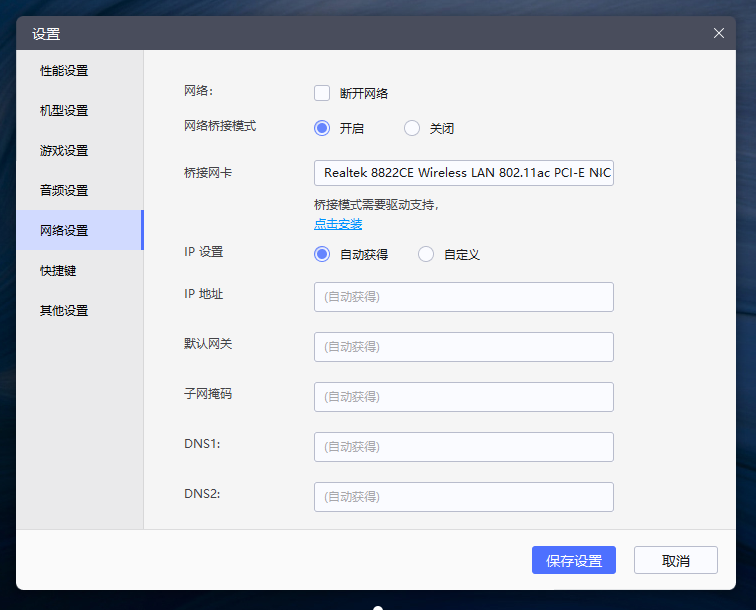Open the 快捷键 section
The height and width of the screenshot is (610, 756).
80,271
